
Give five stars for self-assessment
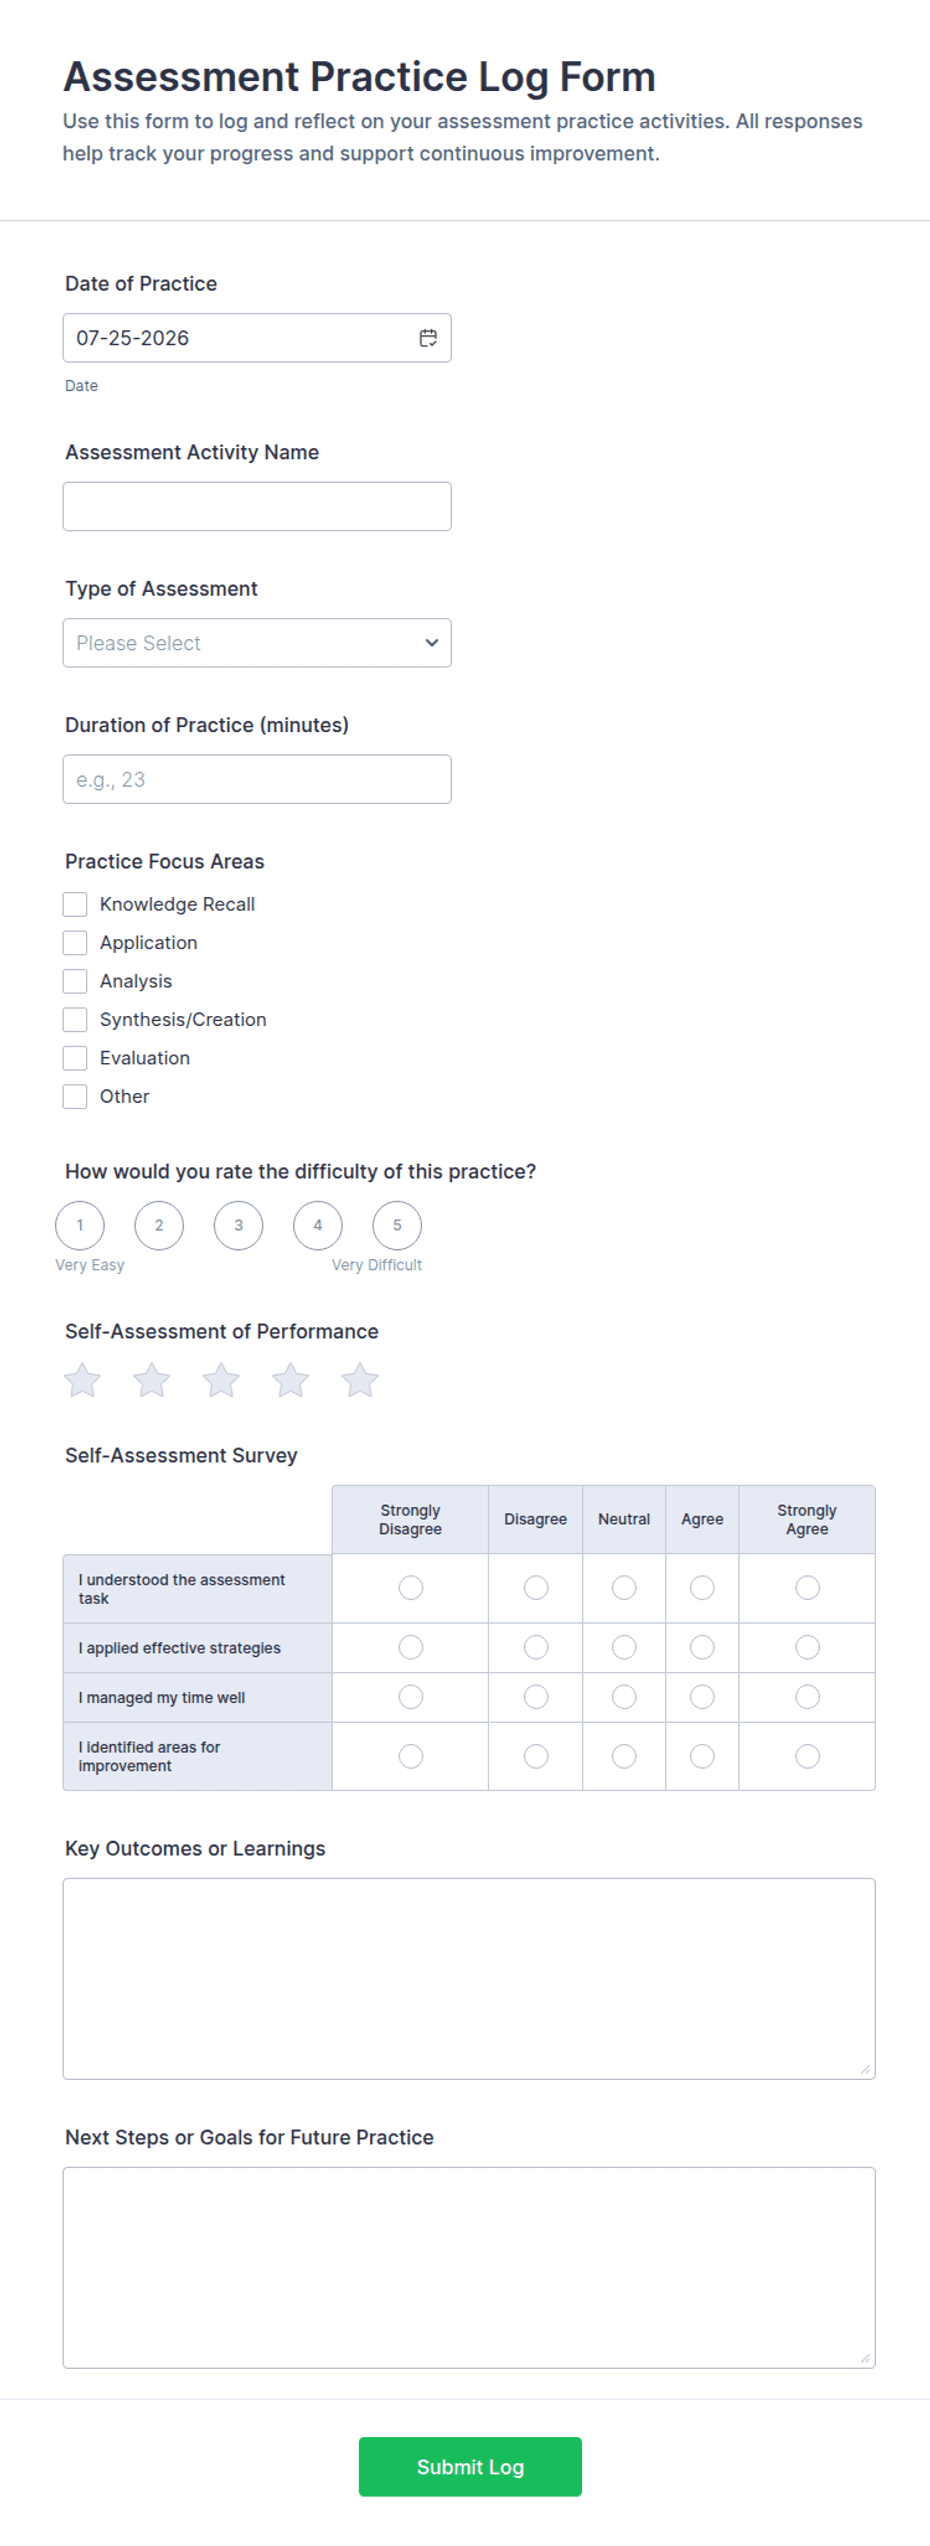[x=360, y=1380]
